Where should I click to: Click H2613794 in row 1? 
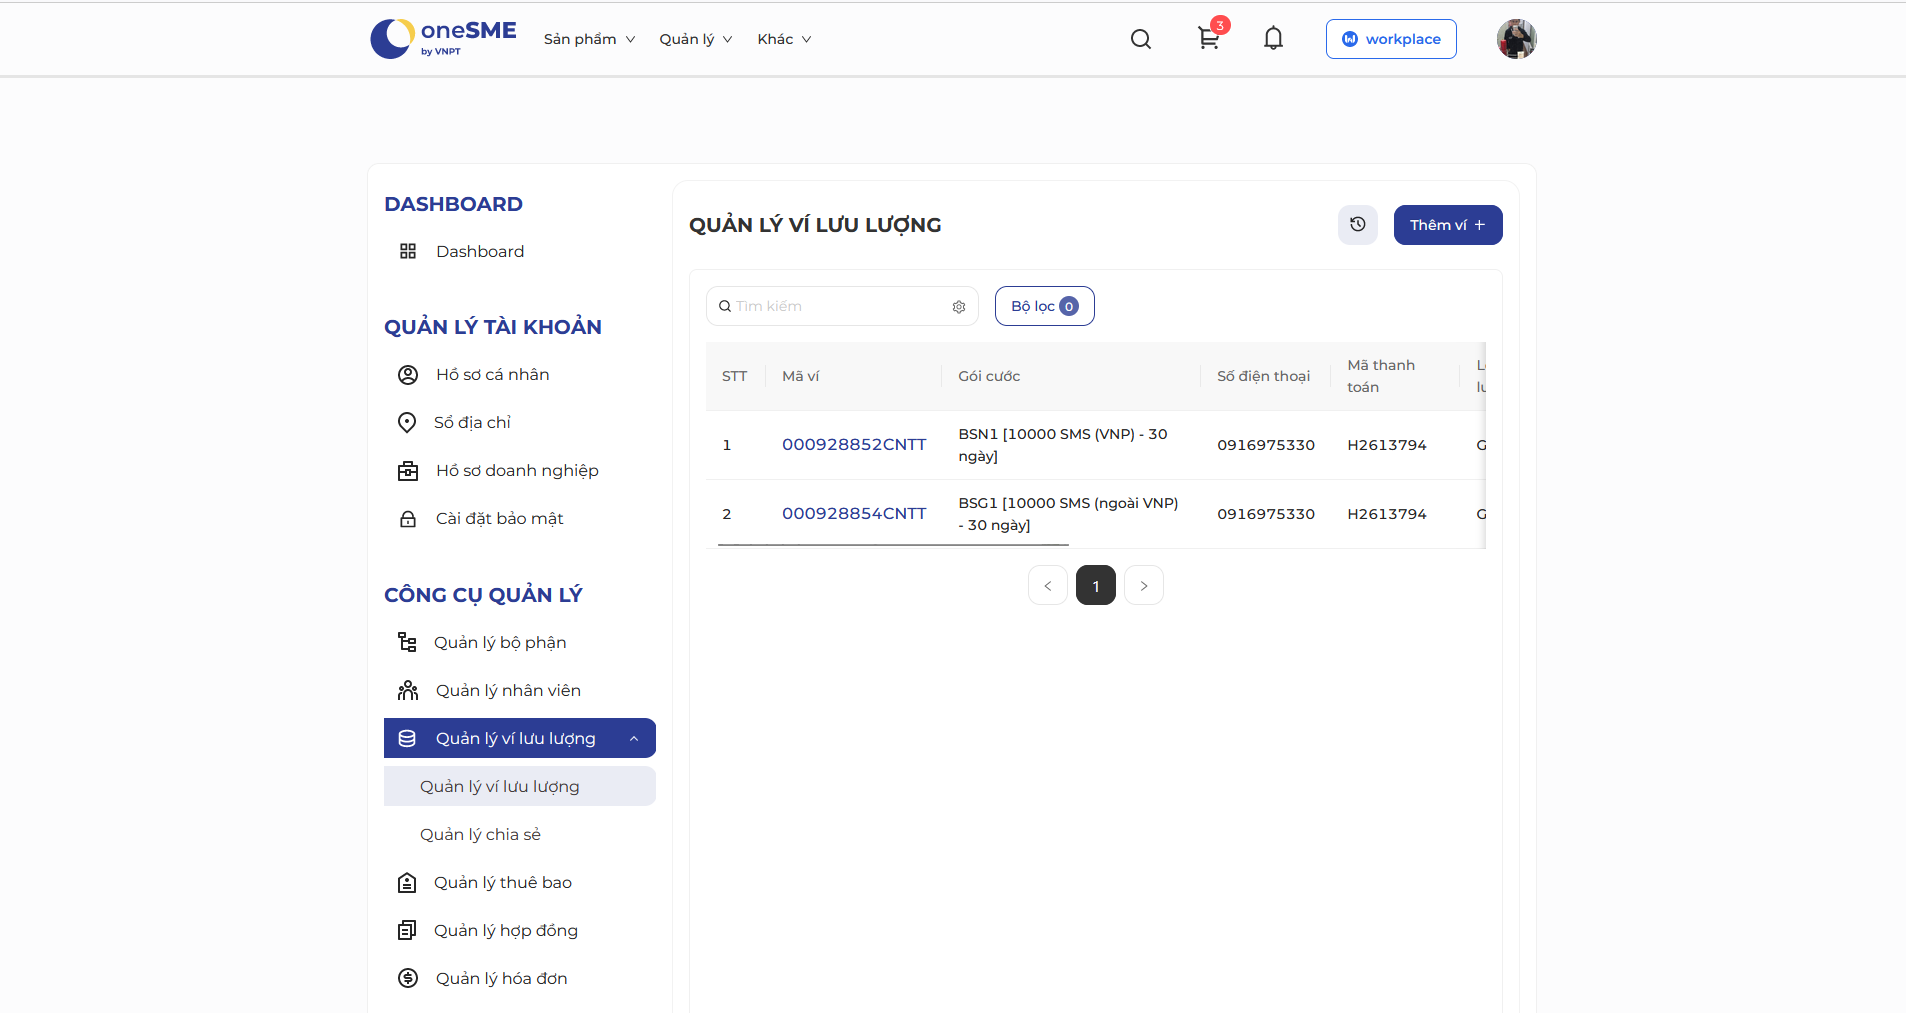[x=1387, y=445]
